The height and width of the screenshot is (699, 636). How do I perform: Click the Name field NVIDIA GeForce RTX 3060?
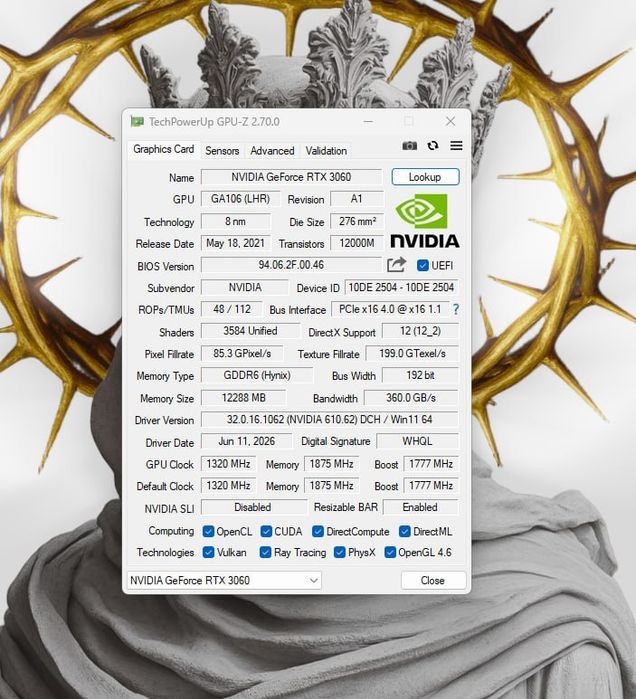click(x=291, y=177)
